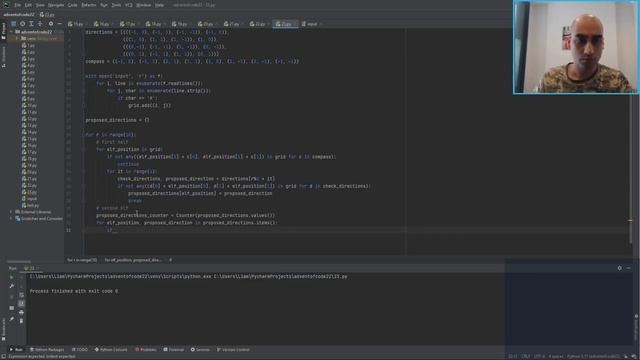Viewport: 640px width, 360px height.
Task: Minimize Run tool window
Action: click(628, 268)
